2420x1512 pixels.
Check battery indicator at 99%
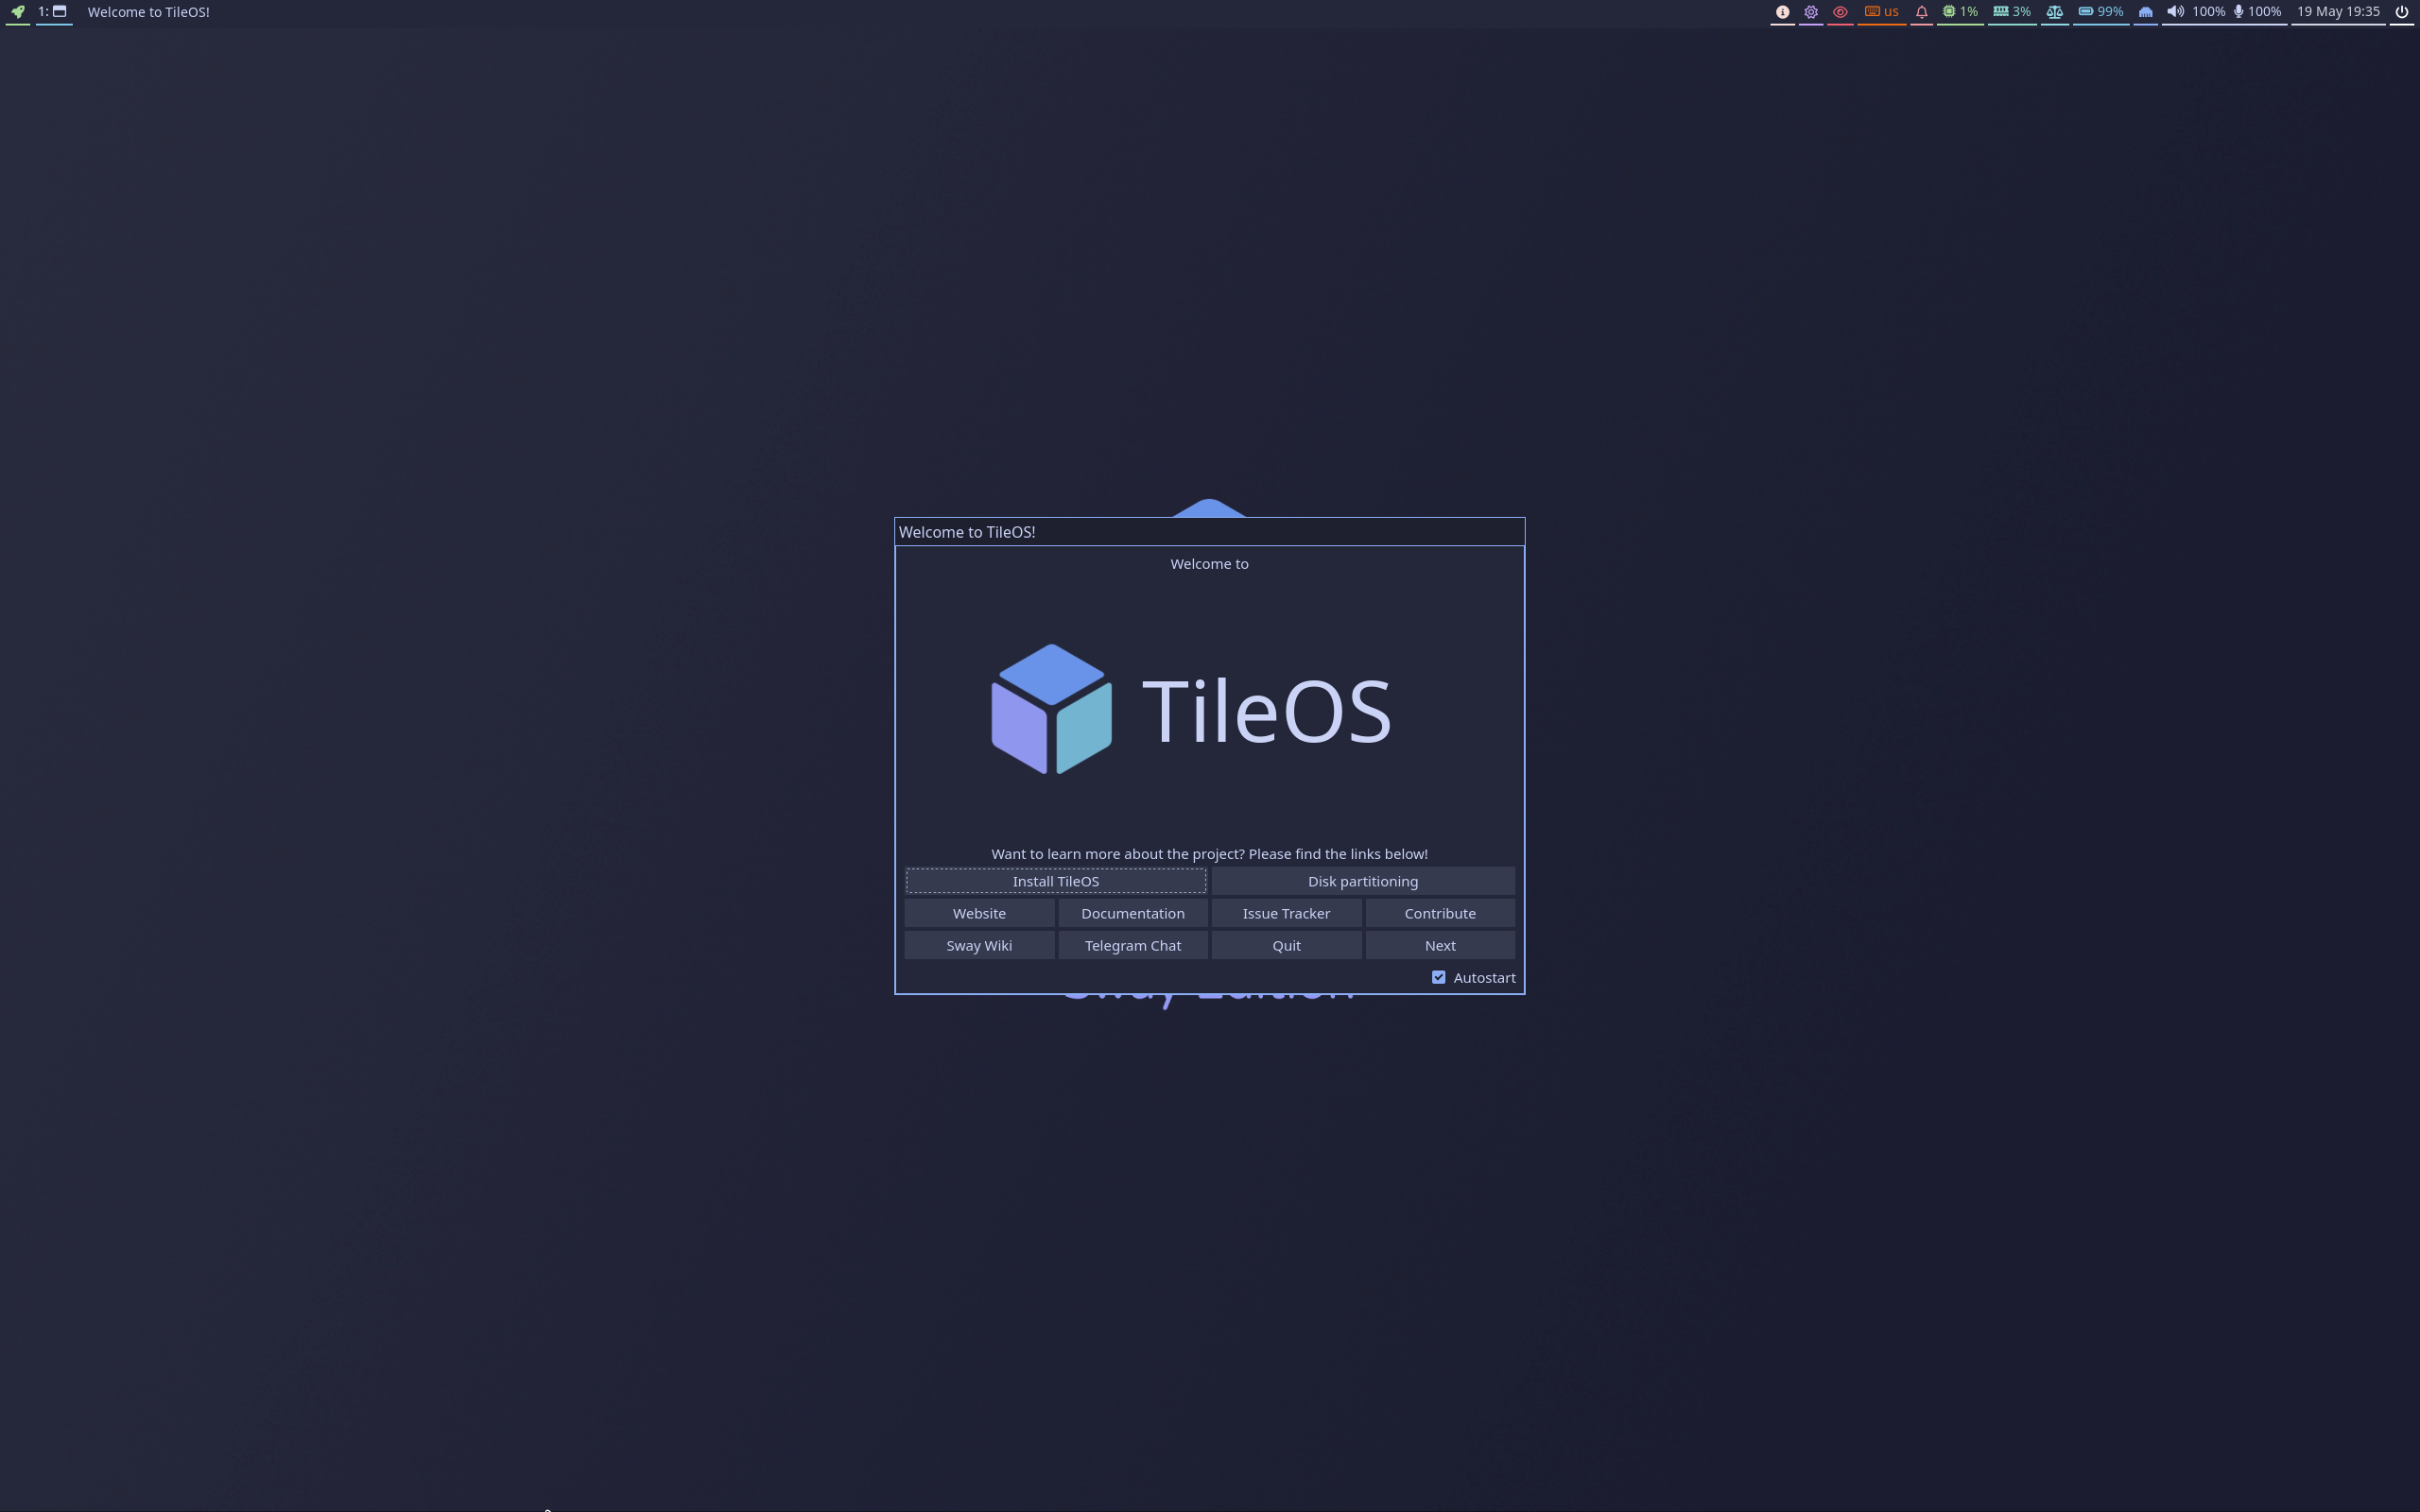point(2100,12)
